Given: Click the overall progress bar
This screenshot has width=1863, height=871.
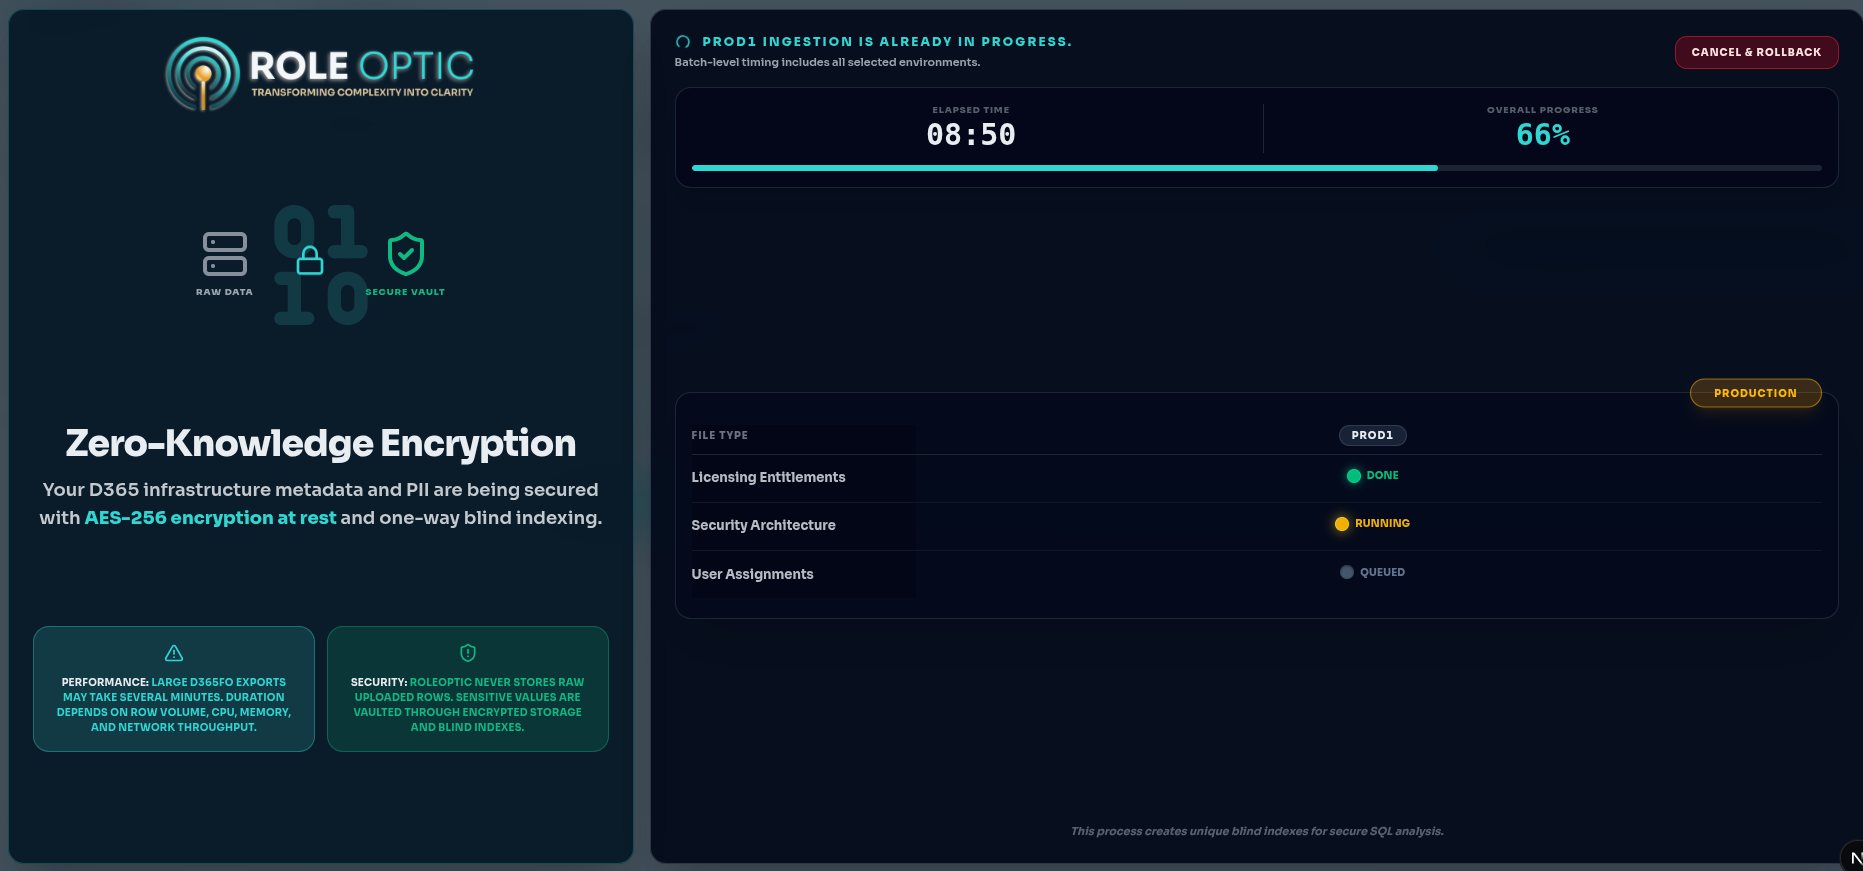Looking at the screenshot, I should click(1256, 168).
